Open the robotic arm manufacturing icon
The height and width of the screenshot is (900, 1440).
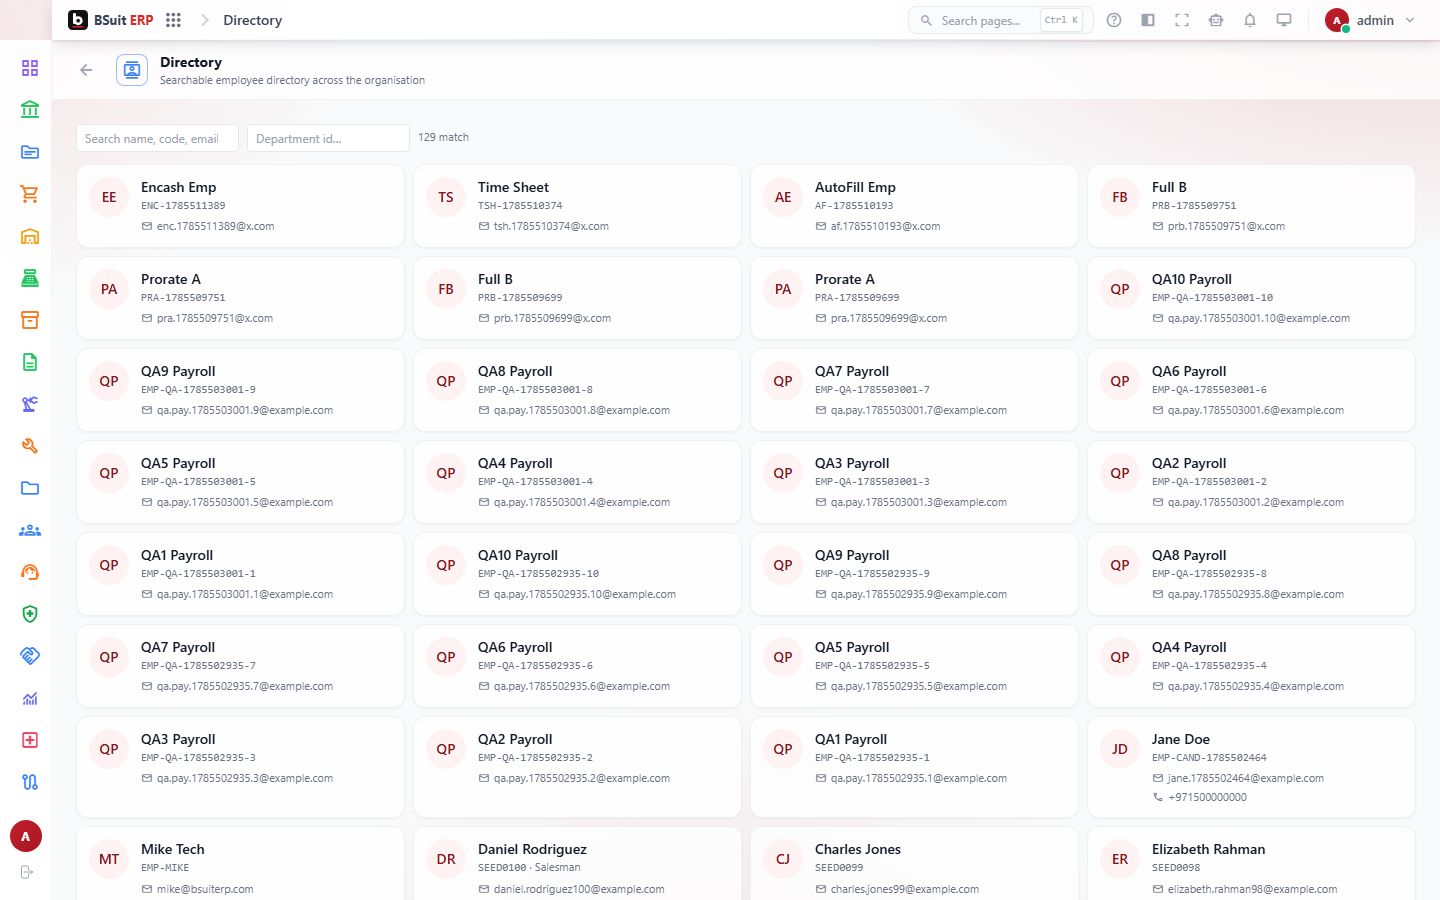tap(30, 404)
